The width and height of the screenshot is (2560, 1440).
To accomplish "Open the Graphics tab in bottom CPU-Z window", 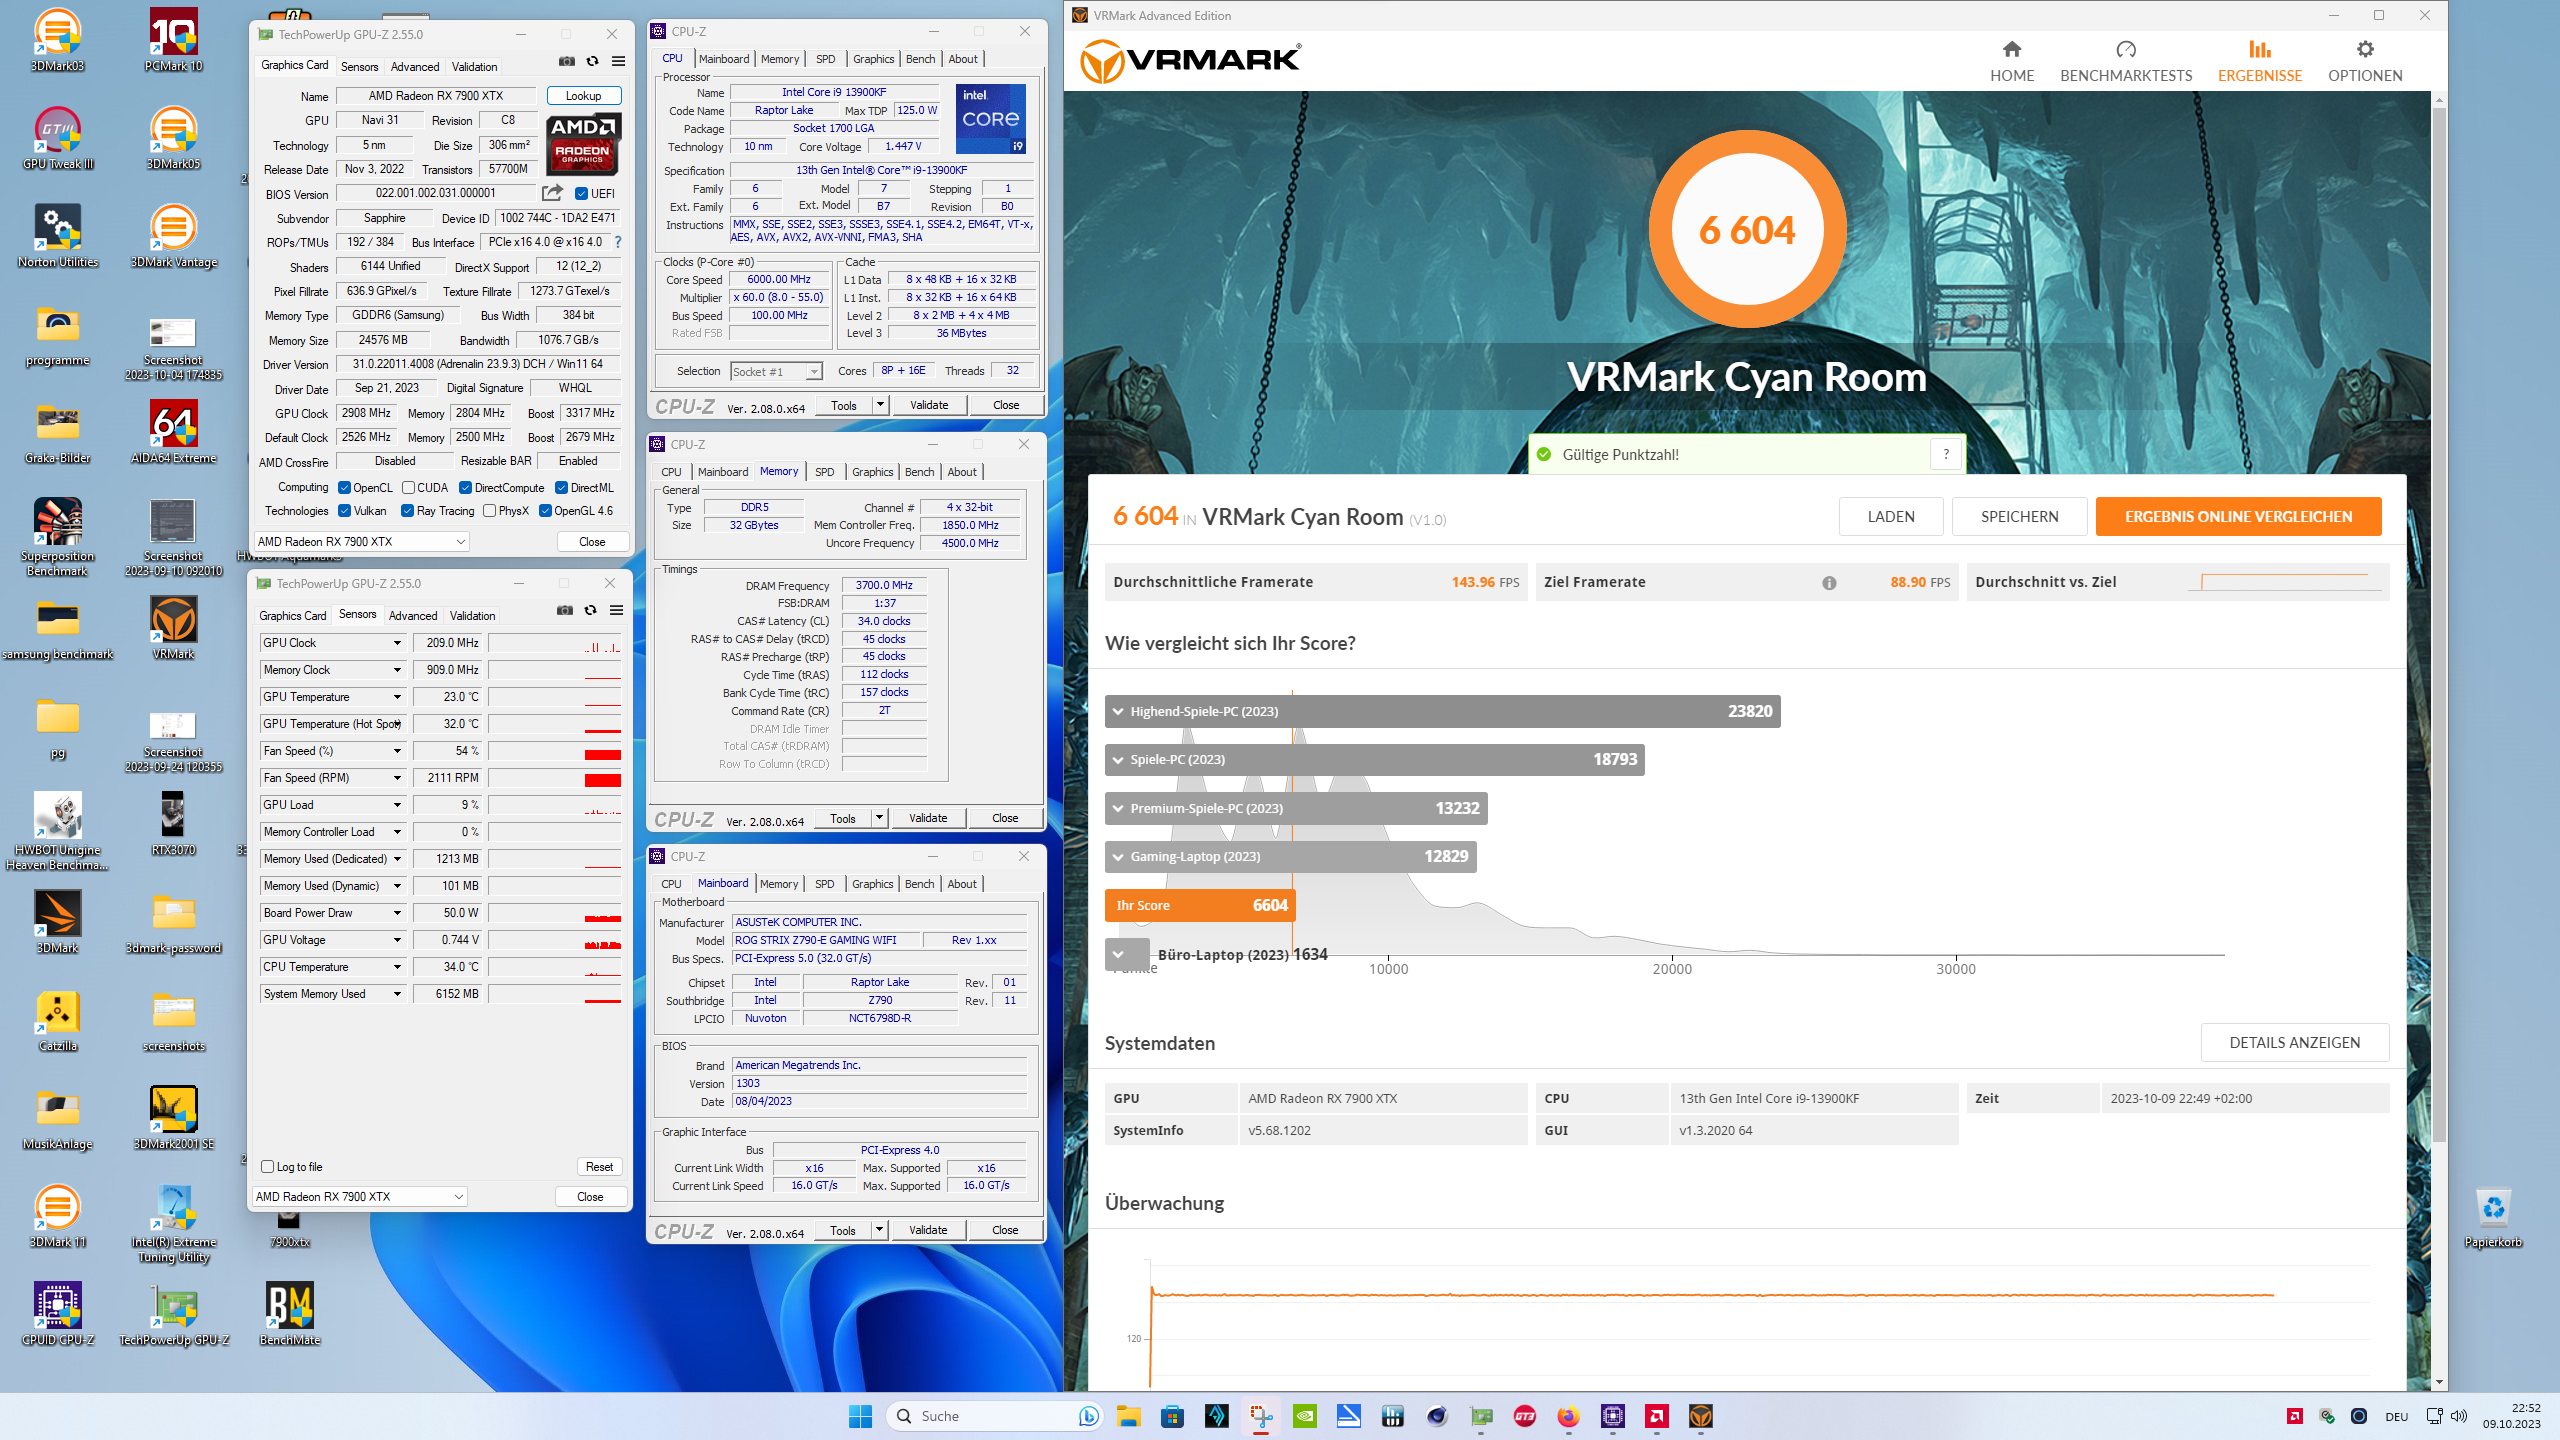I will [872, 884].
